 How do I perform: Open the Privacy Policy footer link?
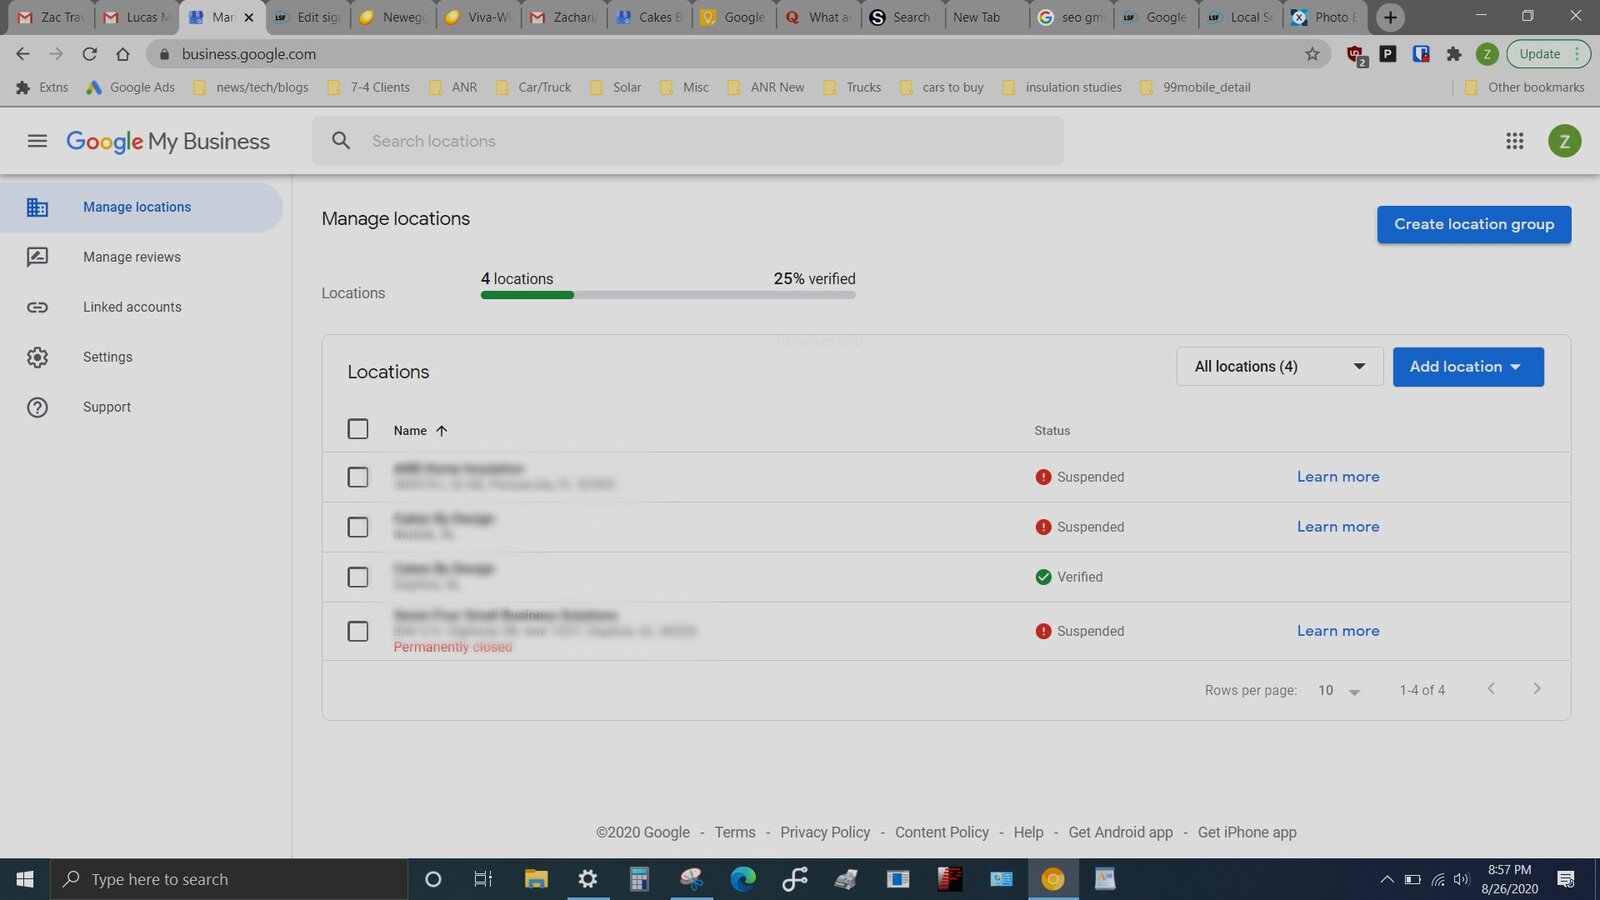coord(825,832)
